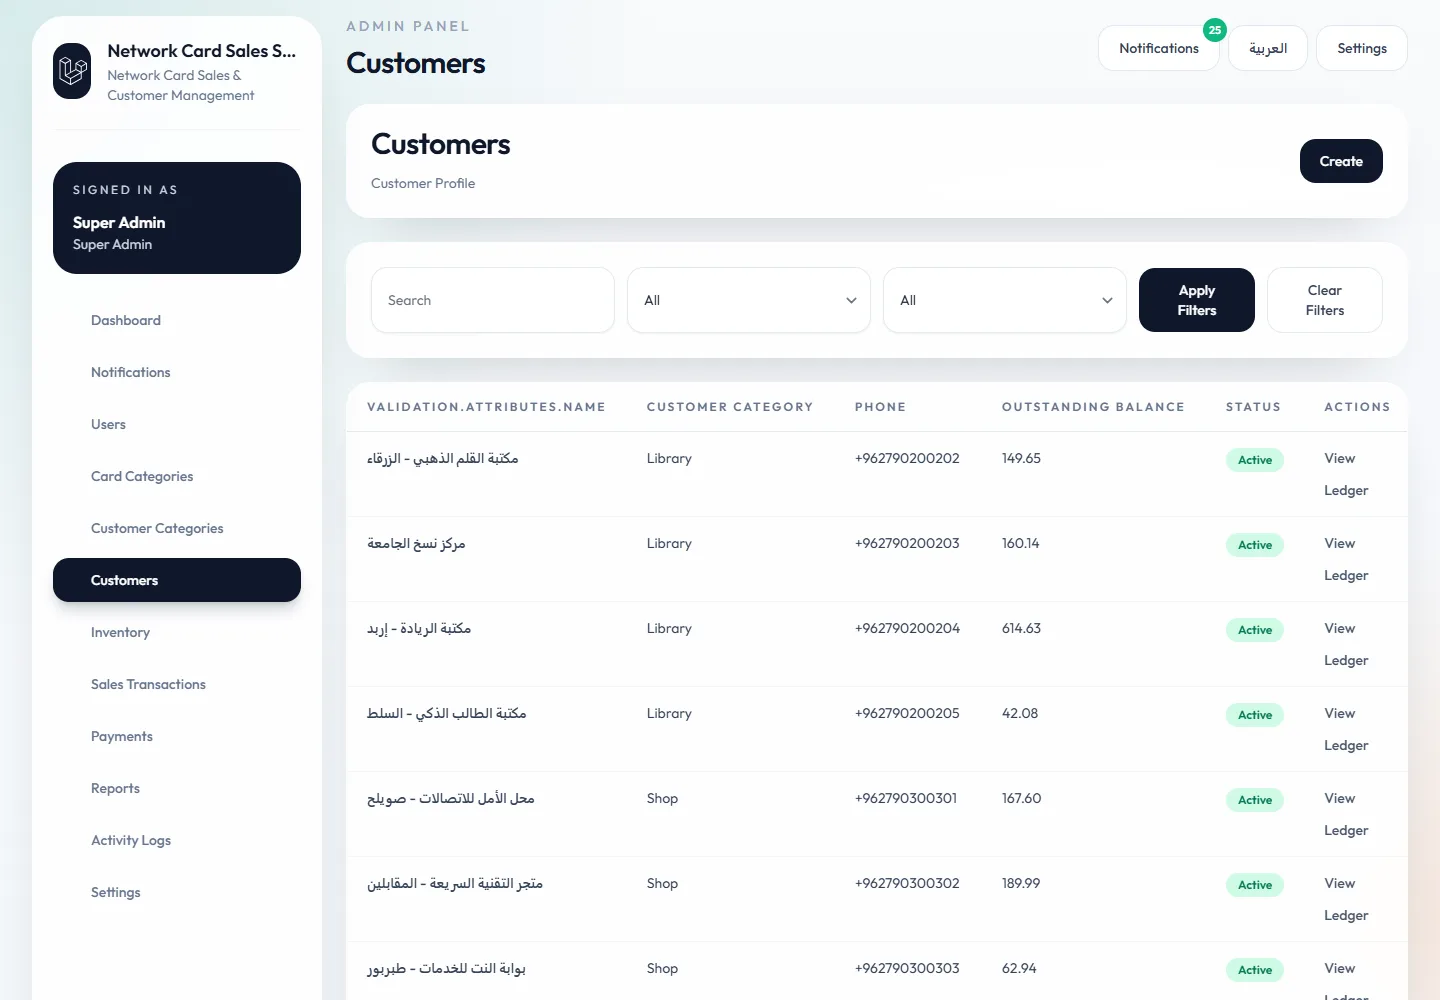Click the Active badge for balance 149.65 row
This screenshot has height=1000, width=1440.
pos(1255,460)
